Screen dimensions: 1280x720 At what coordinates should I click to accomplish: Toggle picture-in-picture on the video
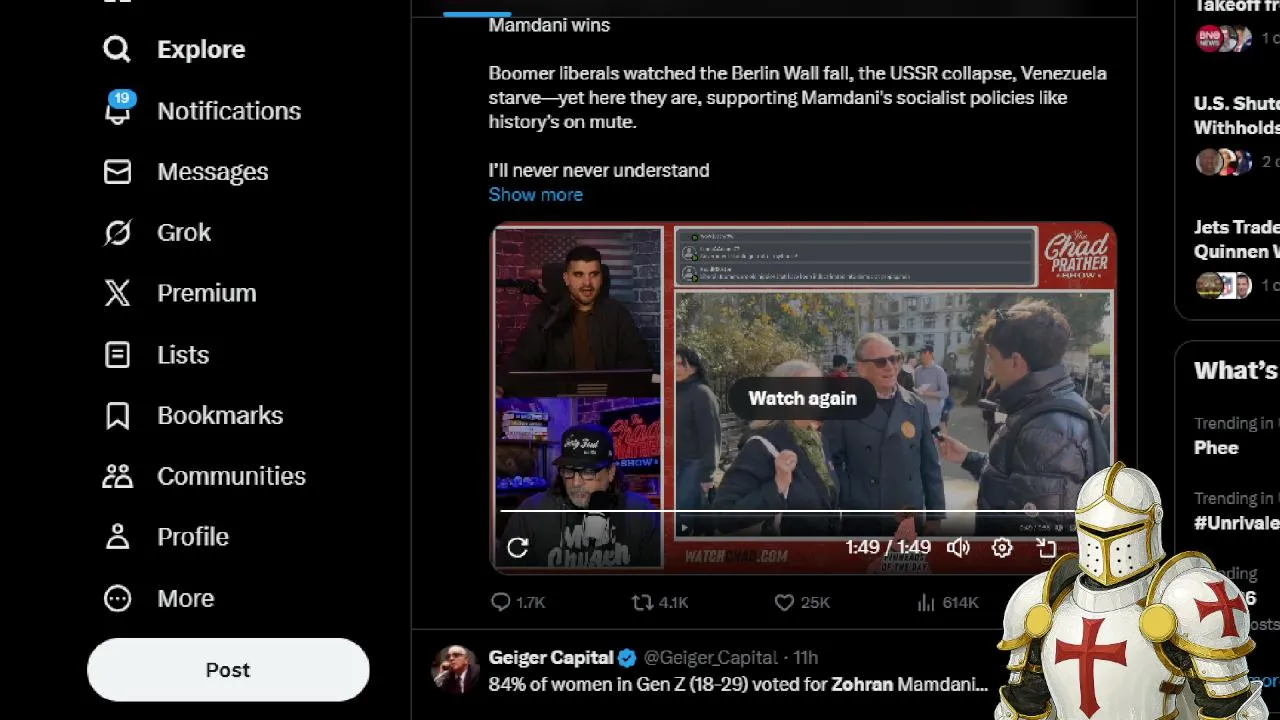point(1046,547)
